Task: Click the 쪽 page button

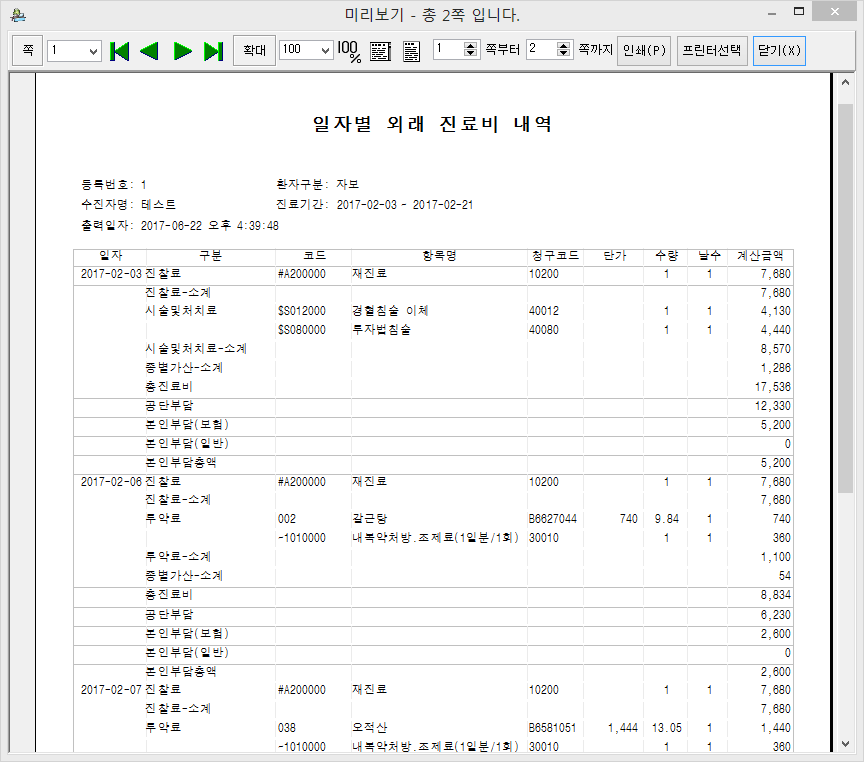Action: point(27,50)
